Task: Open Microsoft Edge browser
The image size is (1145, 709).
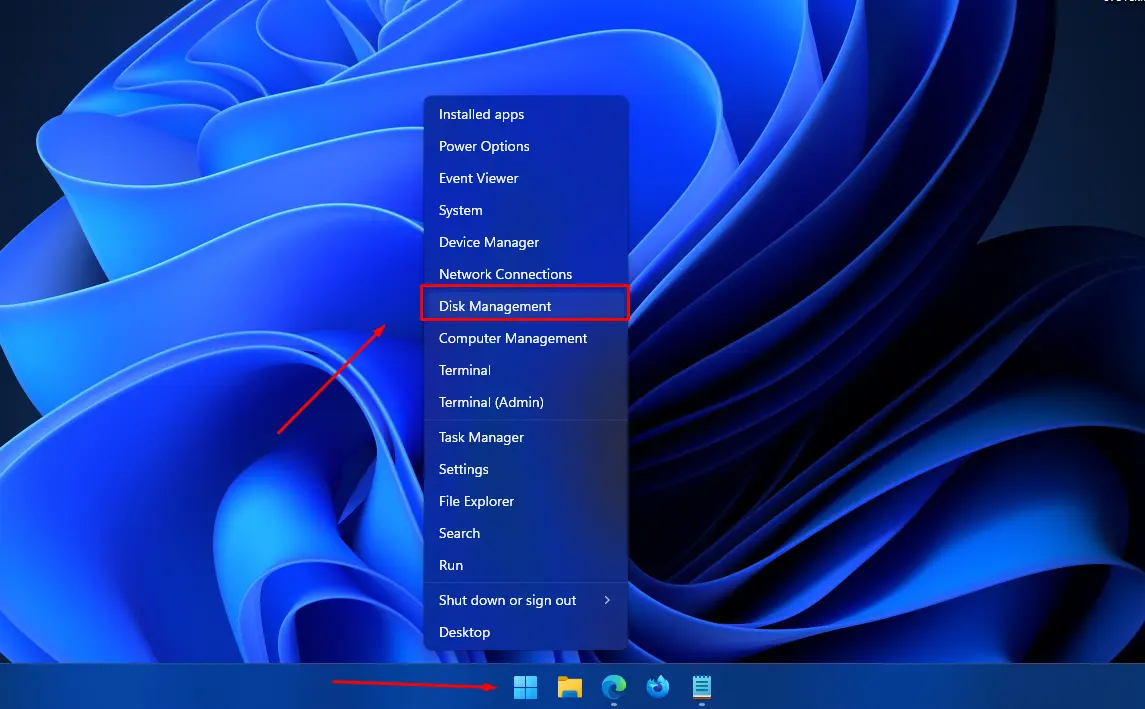Action: click(x=612, y=687)
